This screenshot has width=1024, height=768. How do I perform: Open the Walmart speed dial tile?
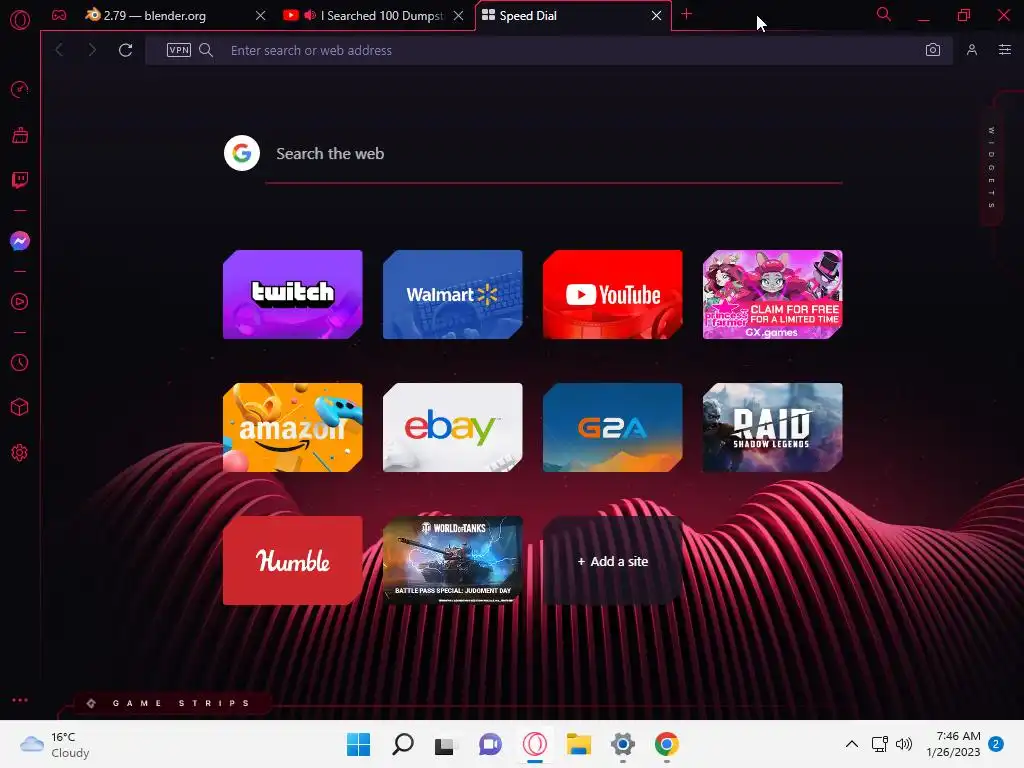pyautogui.click(x=453, y=295)
